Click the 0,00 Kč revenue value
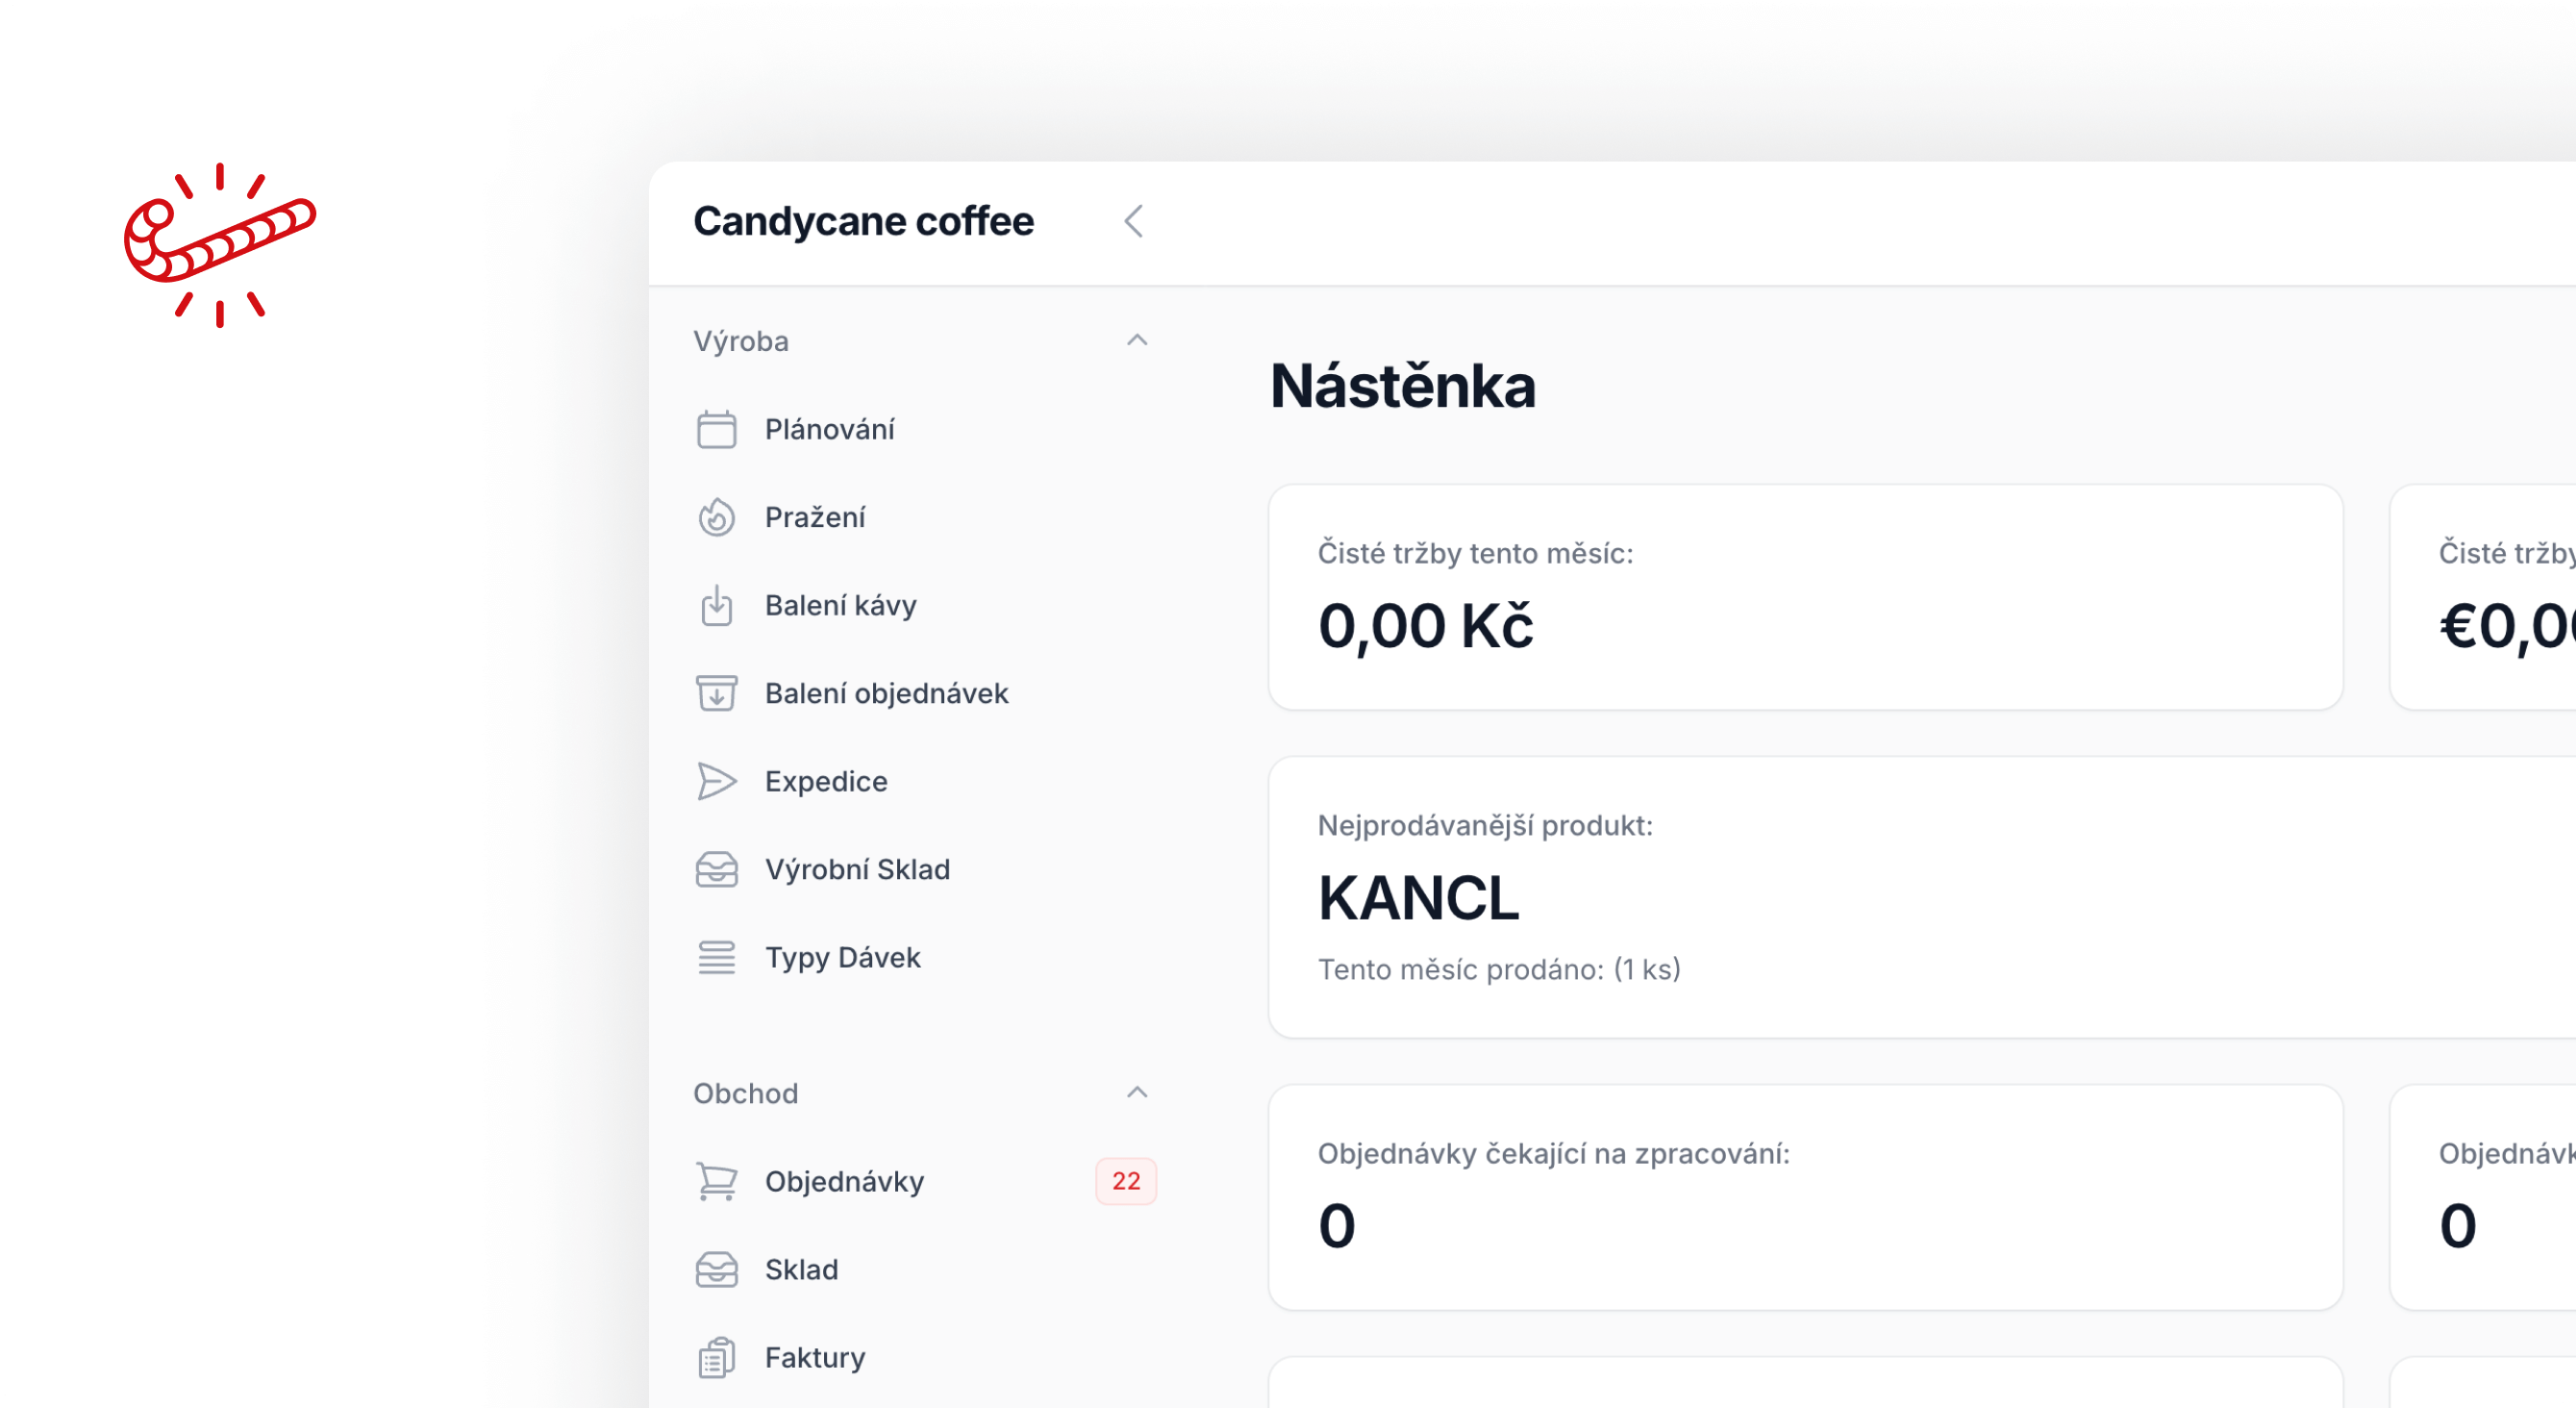The image size is (2576, 1408). 1426,627
